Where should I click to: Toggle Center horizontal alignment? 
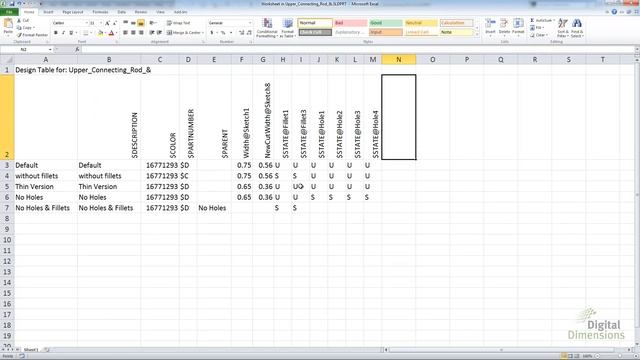tap(133, 33)
